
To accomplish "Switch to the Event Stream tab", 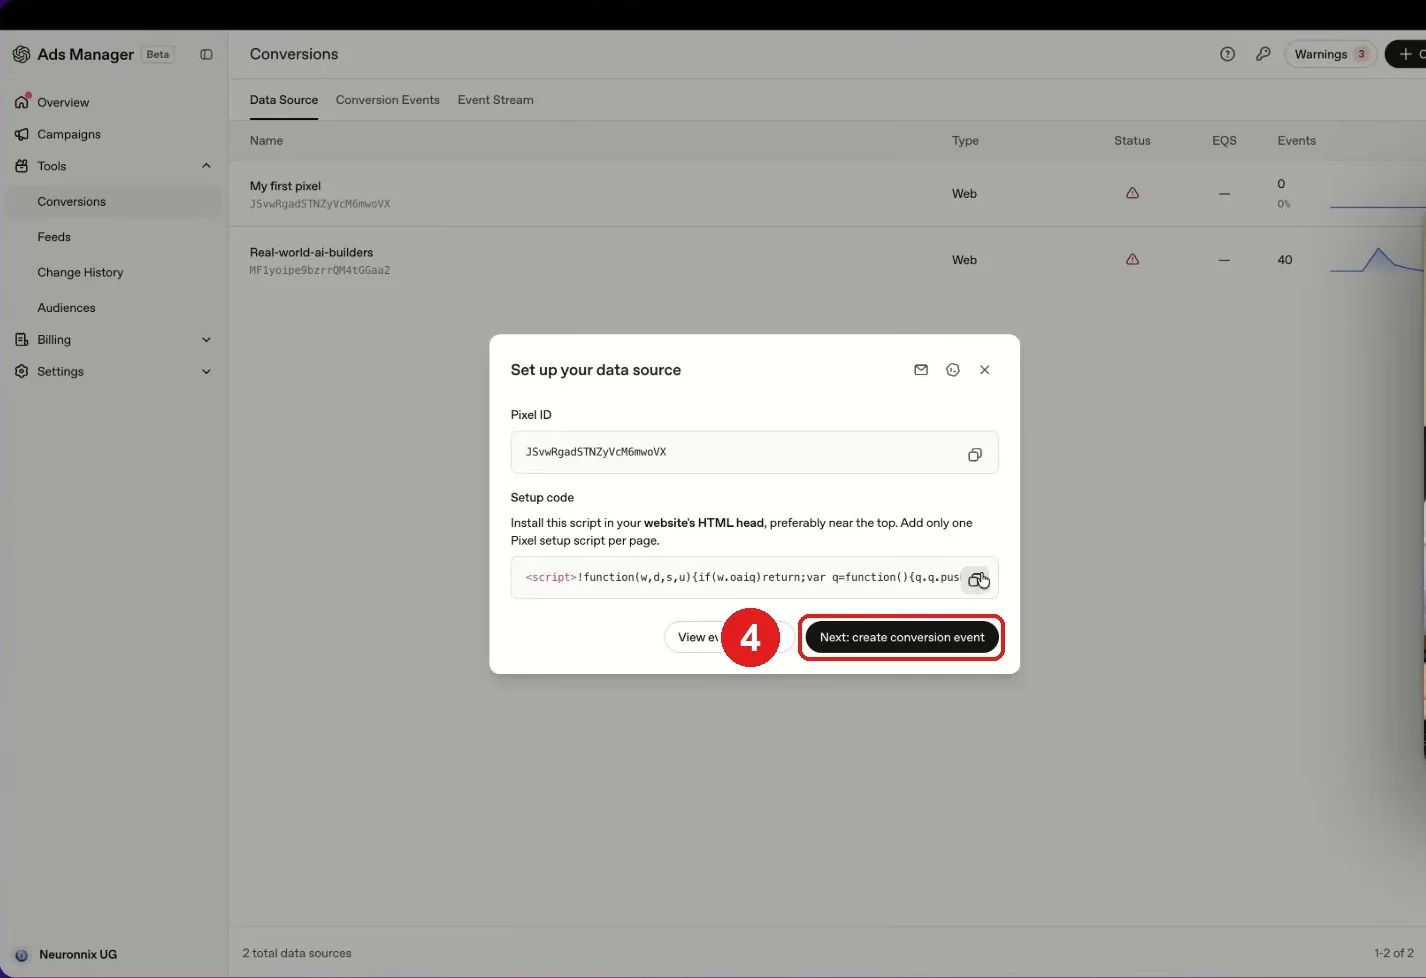I will pyautogui.click(x=495, y=100).
